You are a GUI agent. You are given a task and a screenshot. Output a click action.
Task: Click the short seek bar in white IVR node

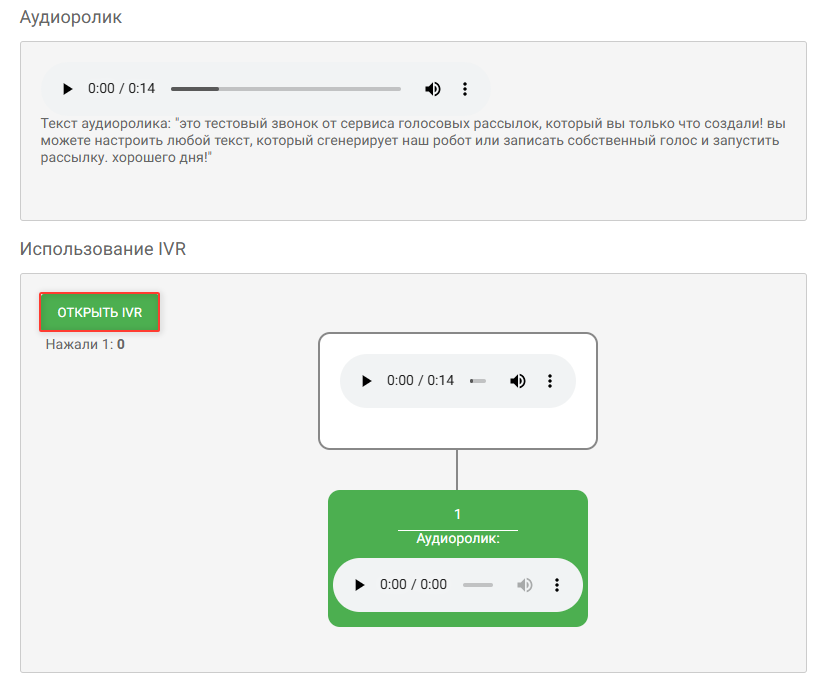(478, 381)
